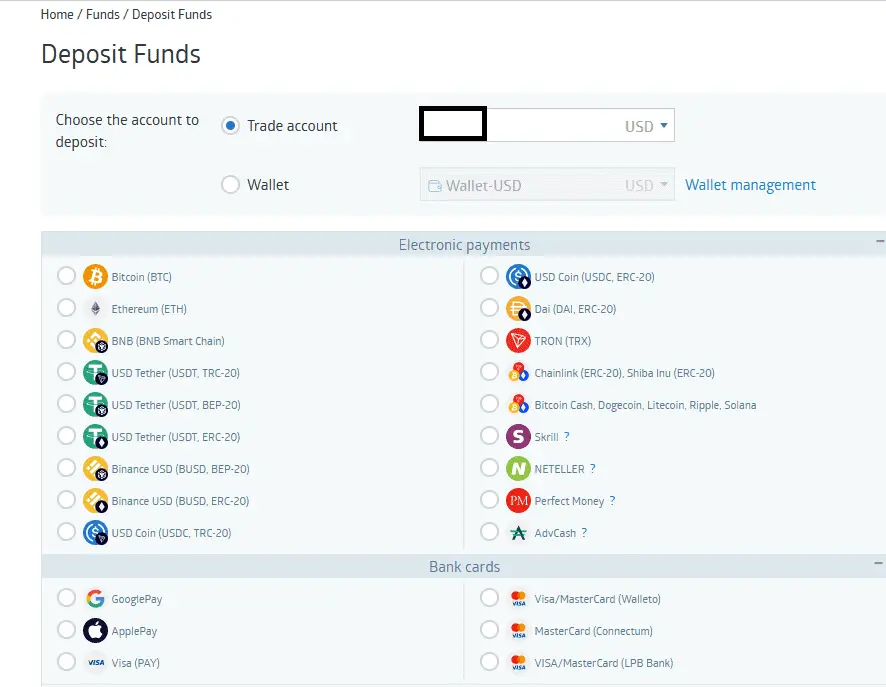Choose the BNB Smart Chain radio button
The image size is (886, 687).
66,340
